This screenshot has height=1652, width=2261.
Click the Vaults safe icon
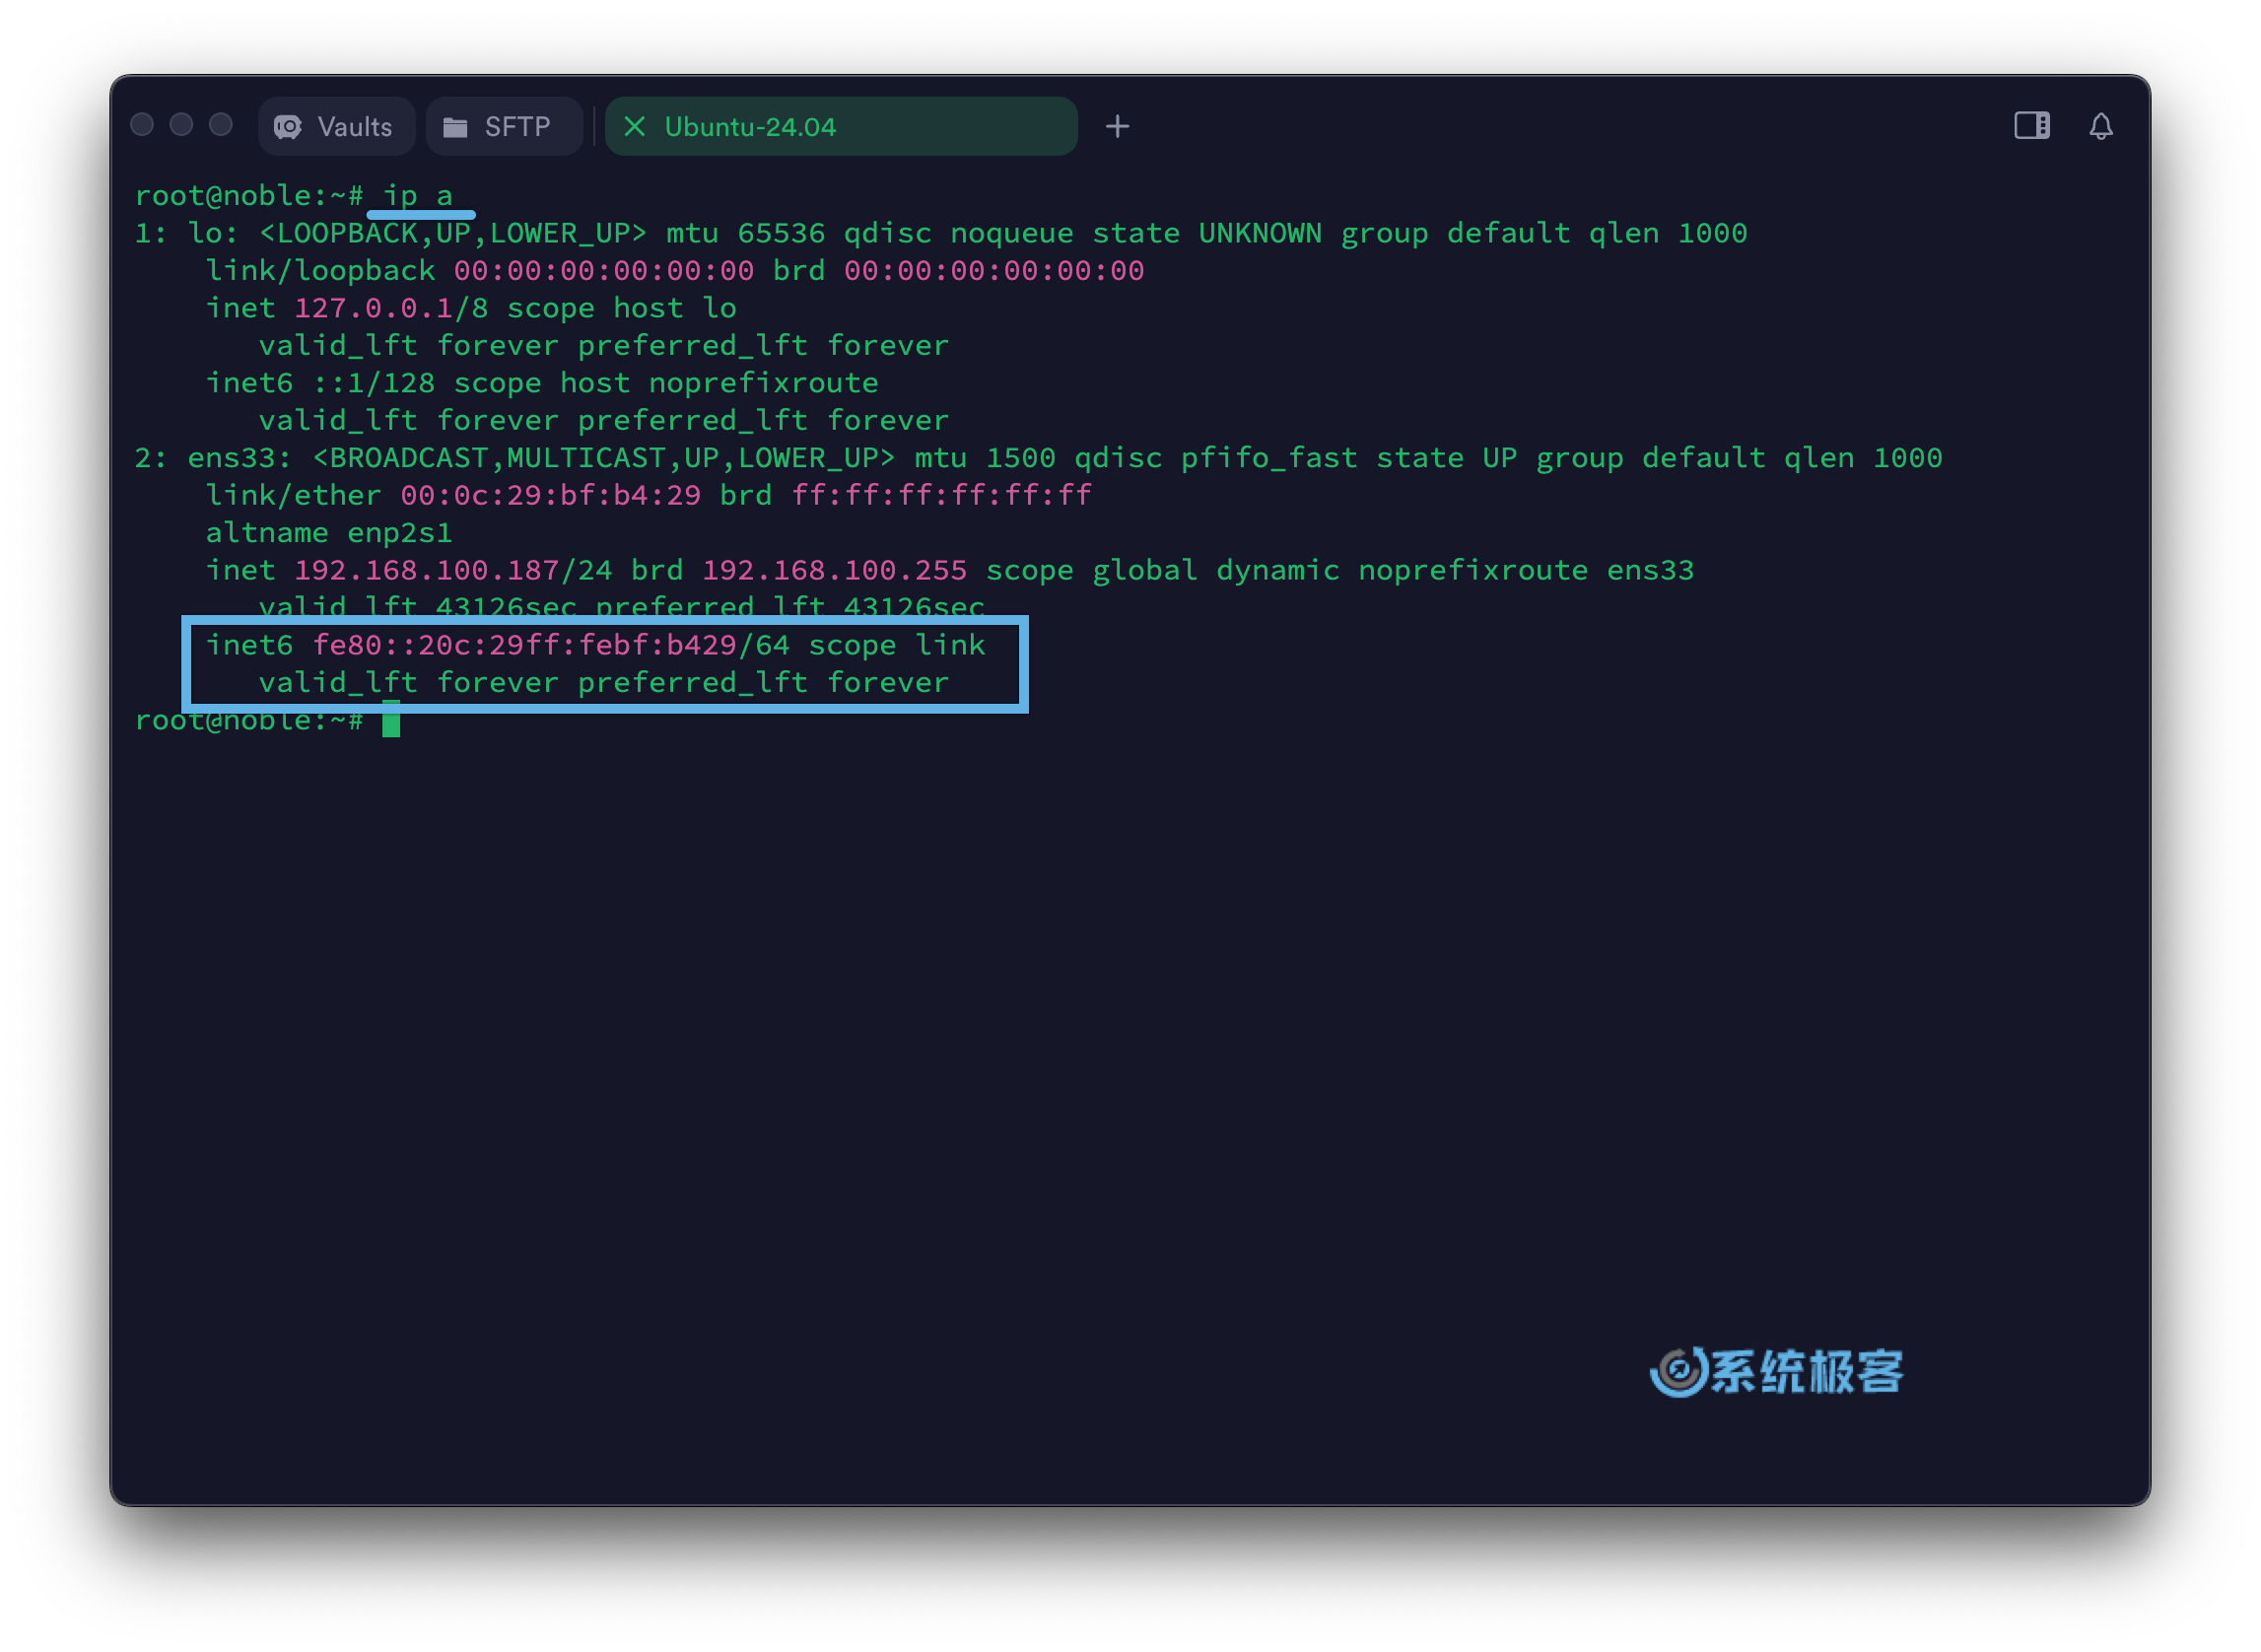tap(288, 127)
